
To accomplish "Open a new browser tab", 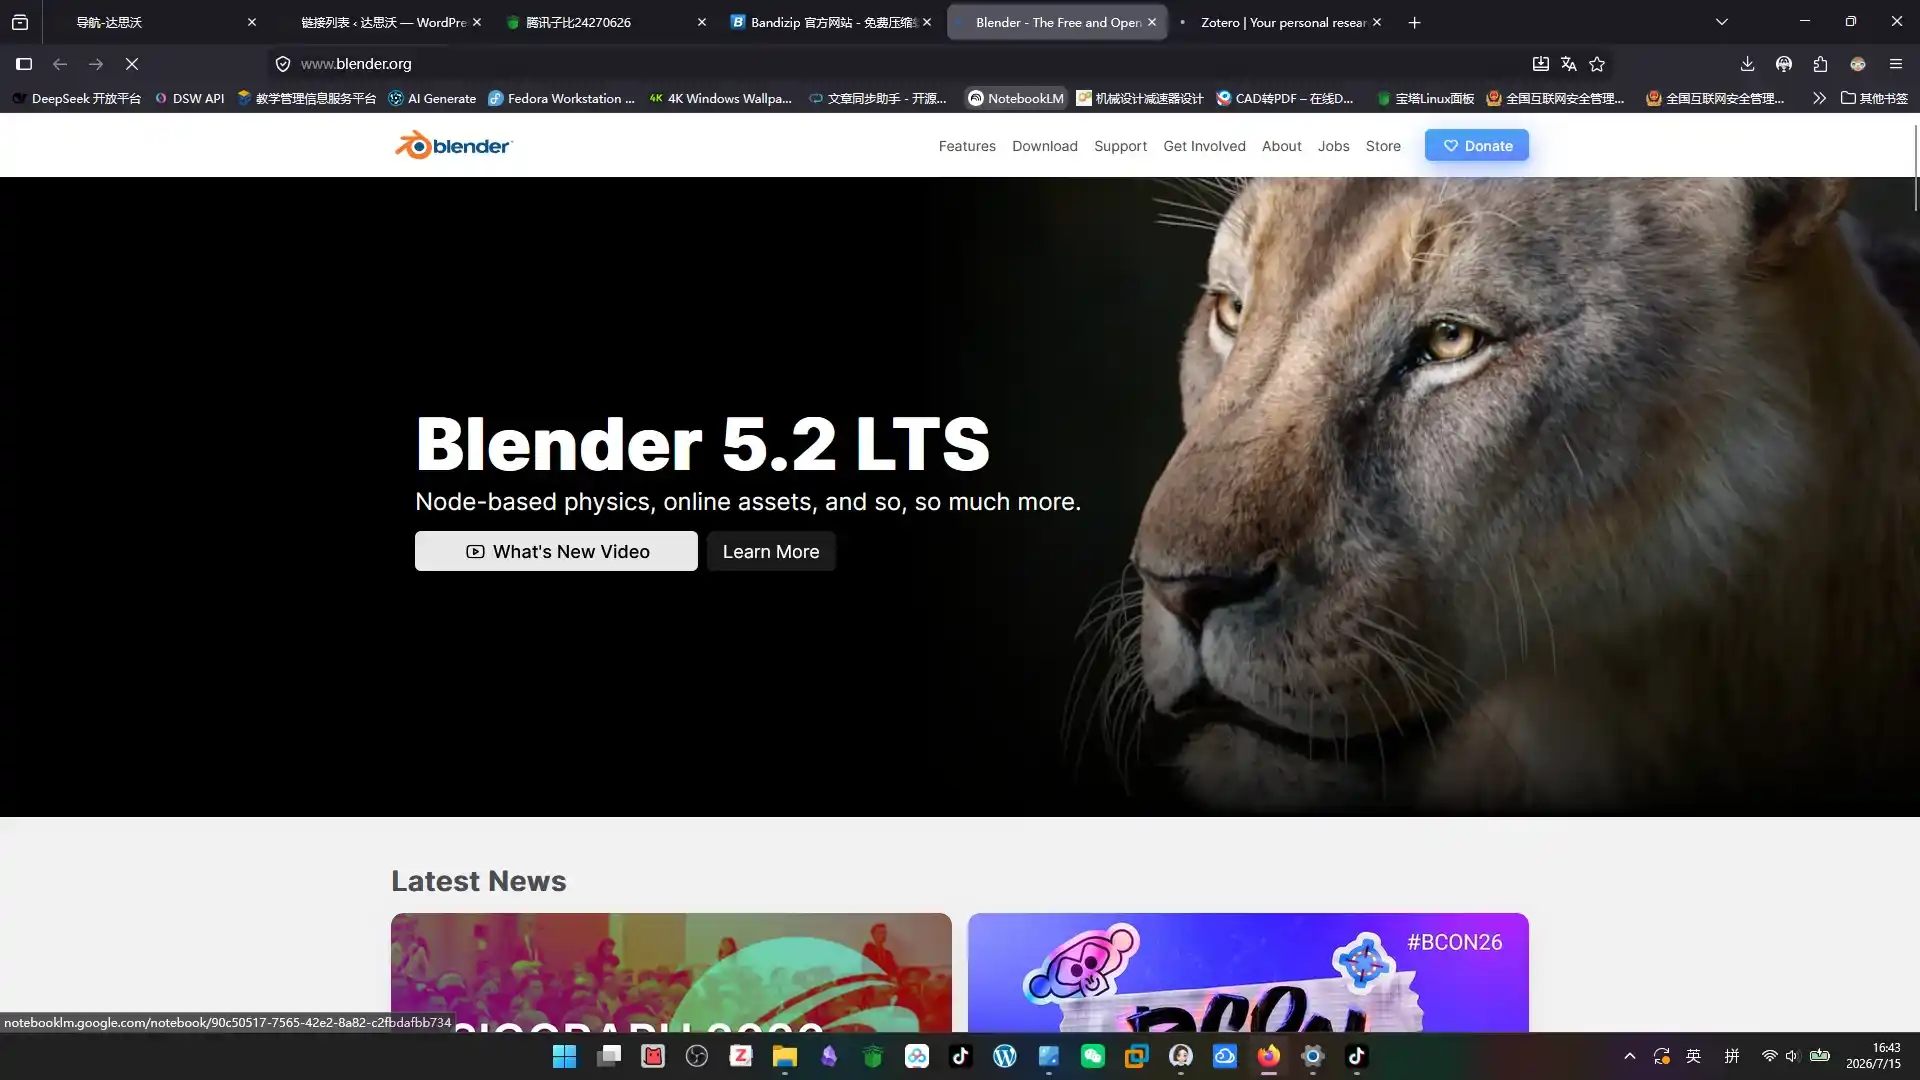I will click(1414, 22).
